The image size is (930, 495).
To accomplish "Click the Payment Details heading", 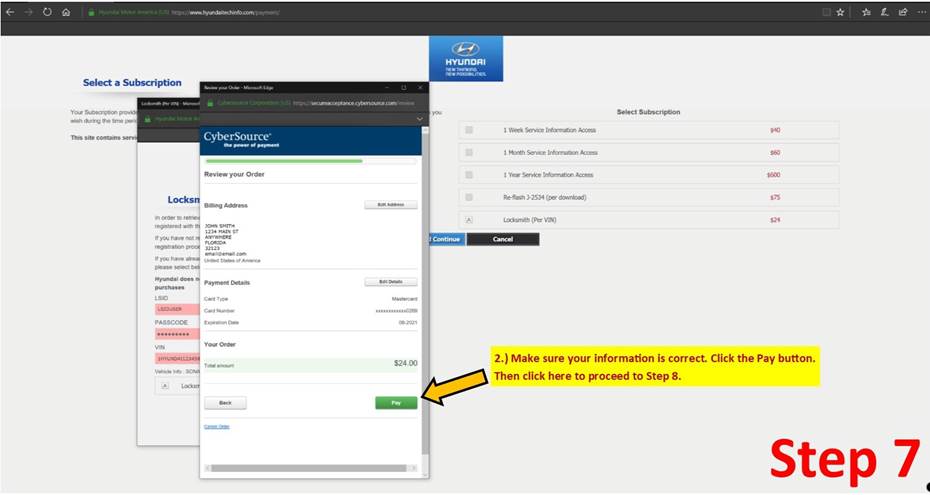I will (227, 283).
